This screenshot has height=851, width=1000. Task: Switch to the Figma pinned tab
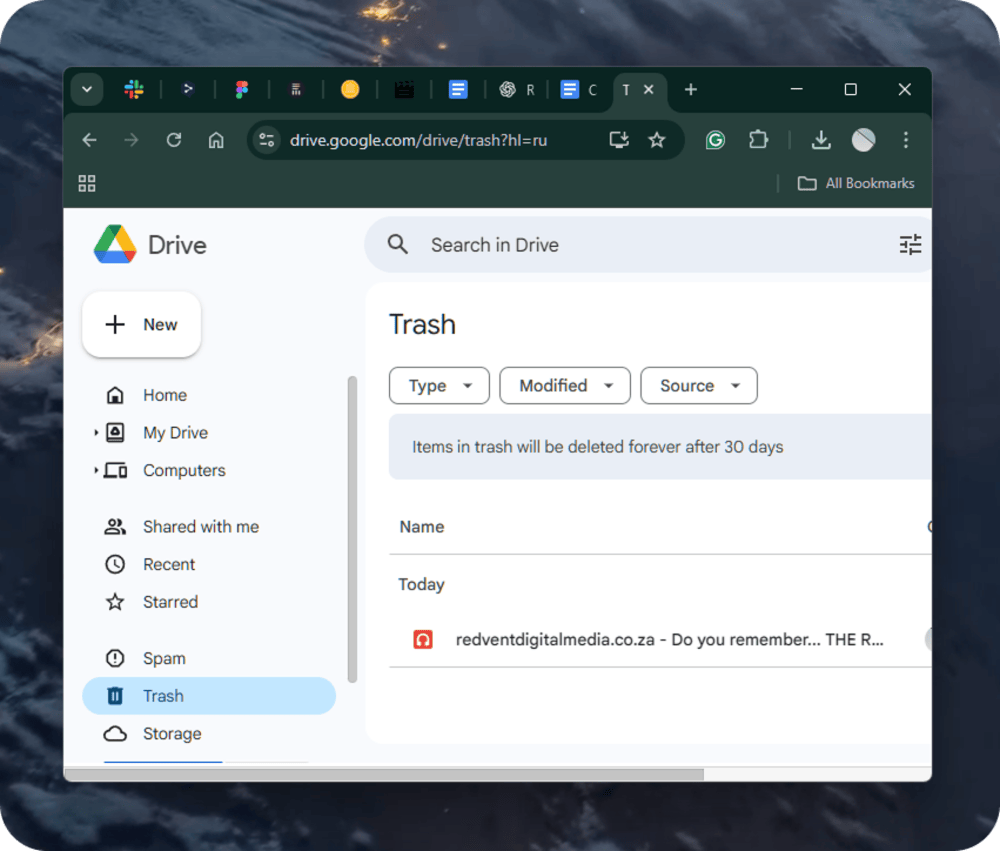242,90
